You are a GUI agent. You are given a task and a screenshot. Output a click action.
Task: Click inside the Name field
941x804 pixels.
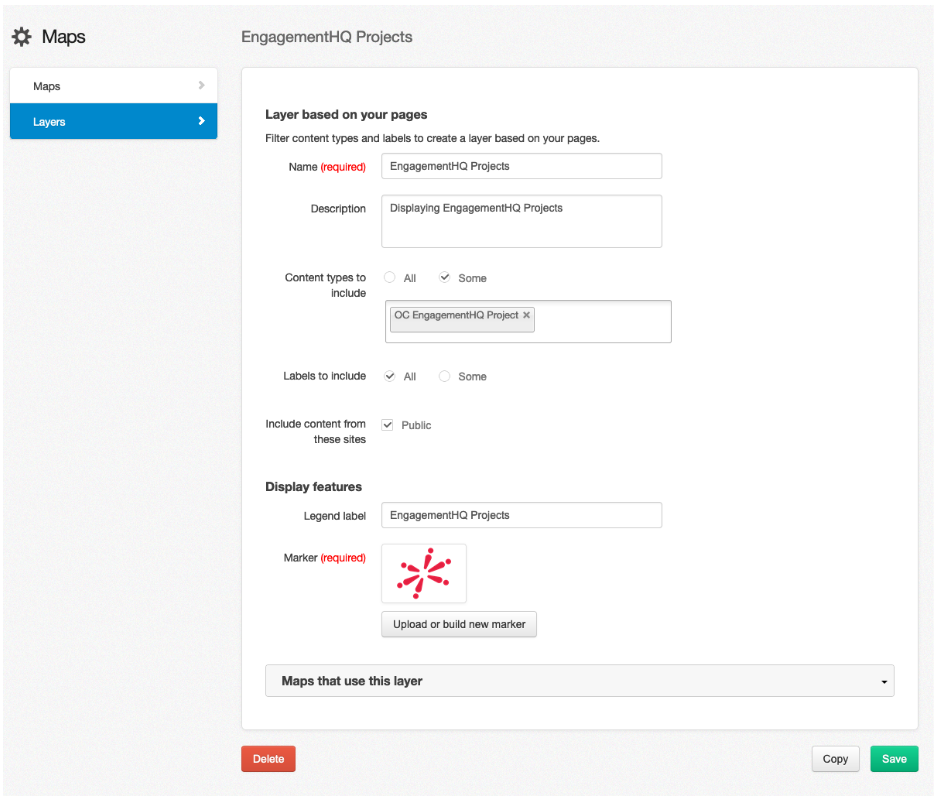520,166
